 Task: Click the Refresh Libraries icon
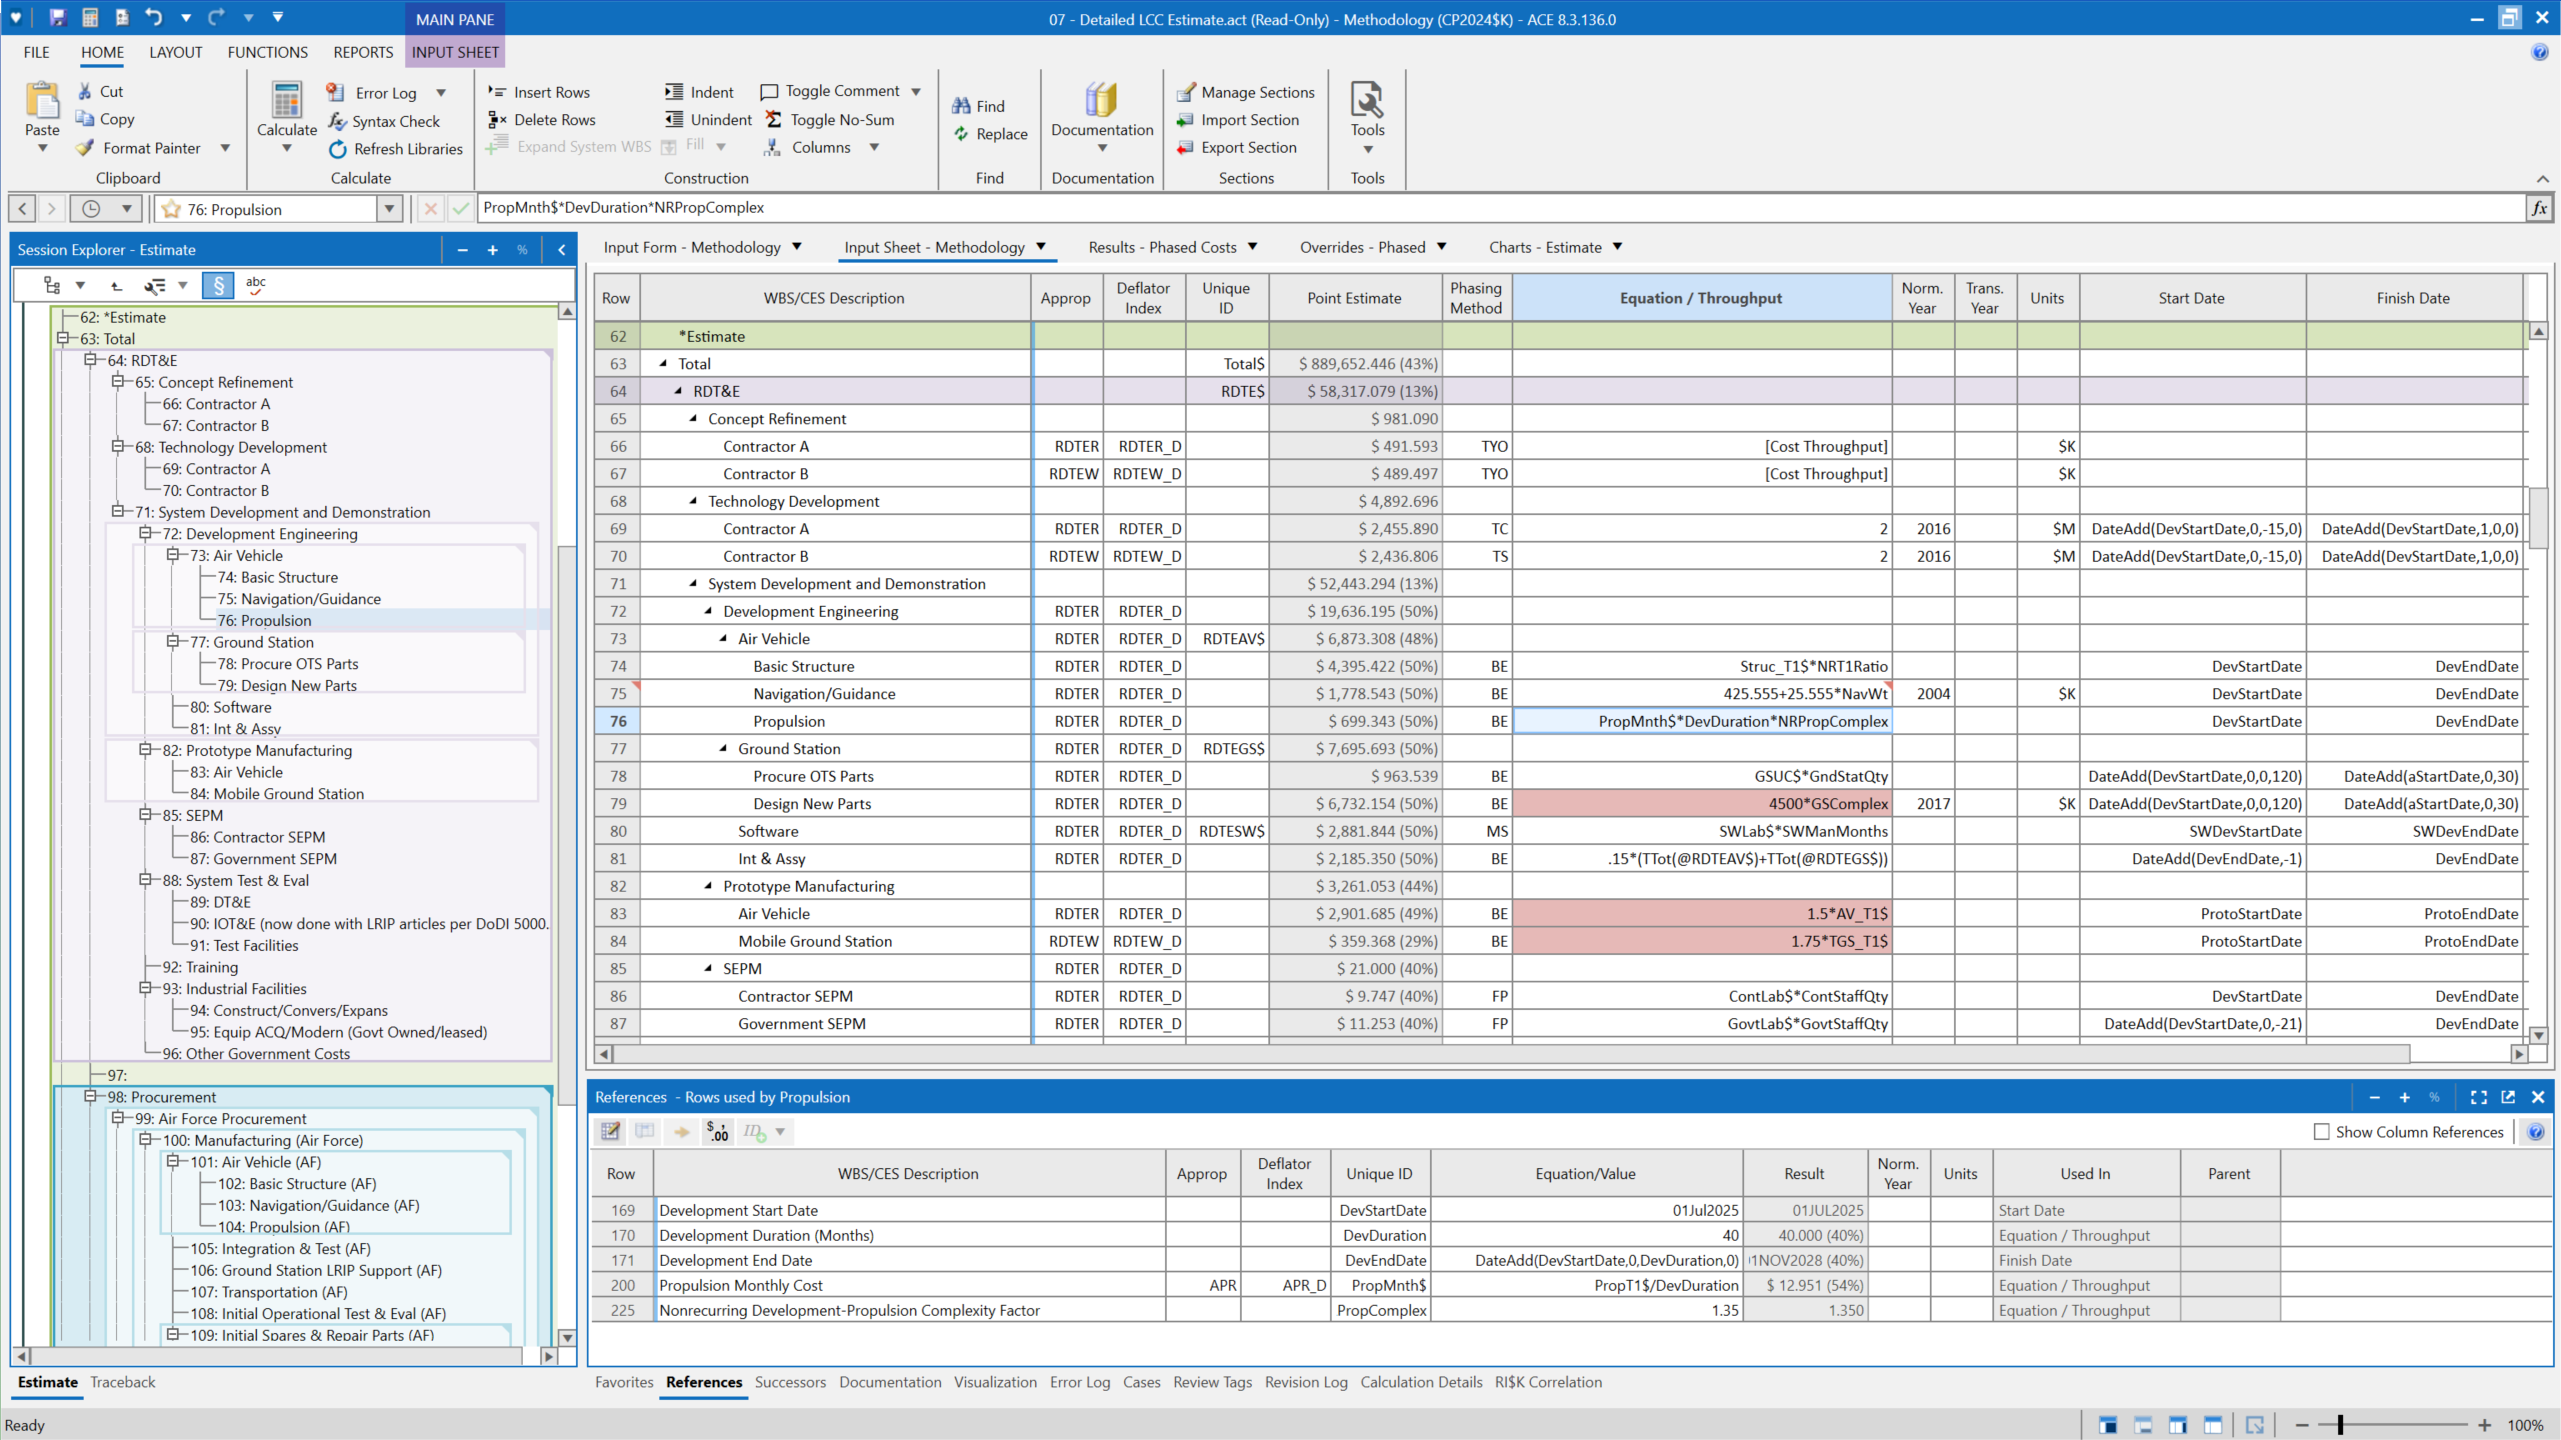click(338, 149)
